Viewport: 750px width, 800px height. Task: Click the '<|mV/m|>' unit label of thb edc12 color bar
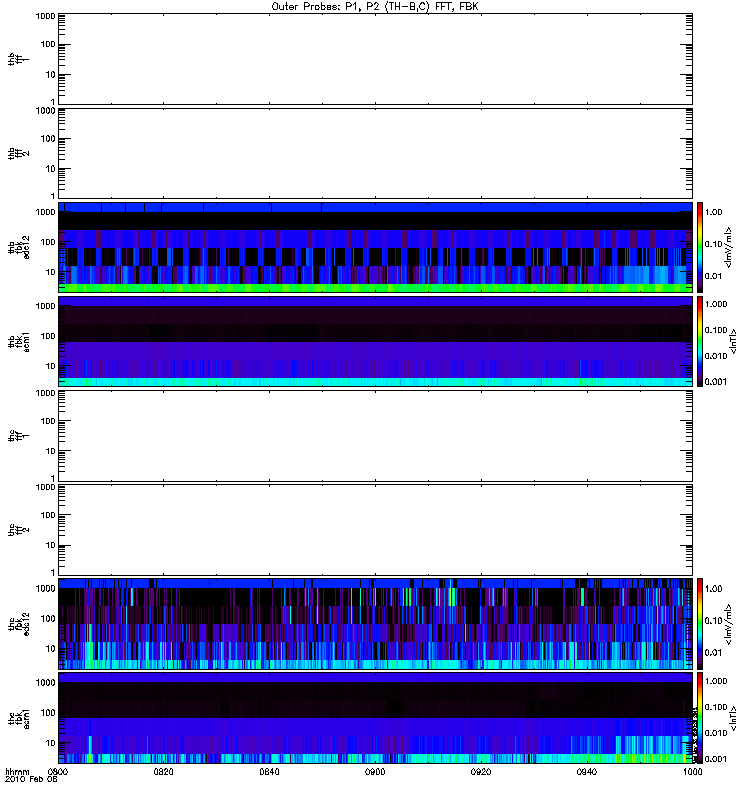tap(729, 247)
